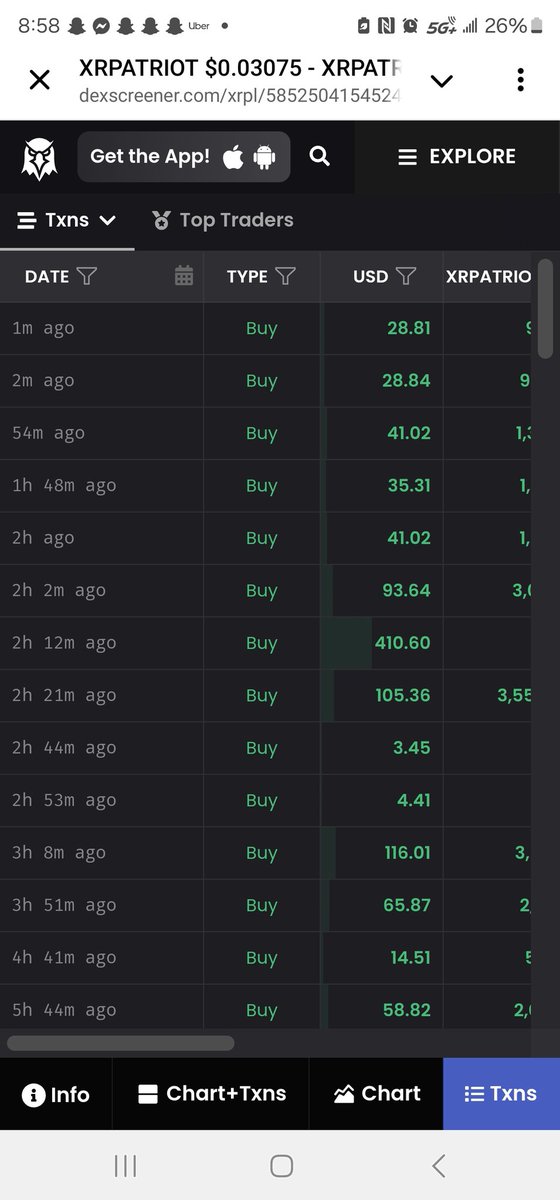Open the search magnifier icon
560x1200 pixels.
coord(319,156)
